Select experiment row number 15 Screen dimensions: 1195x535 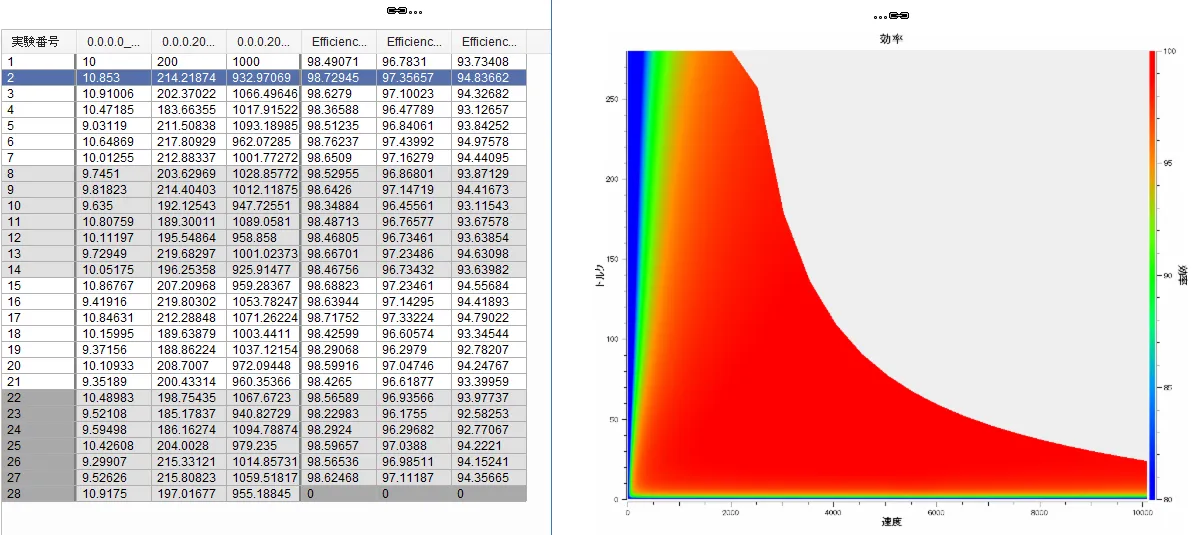click(38, 285)
